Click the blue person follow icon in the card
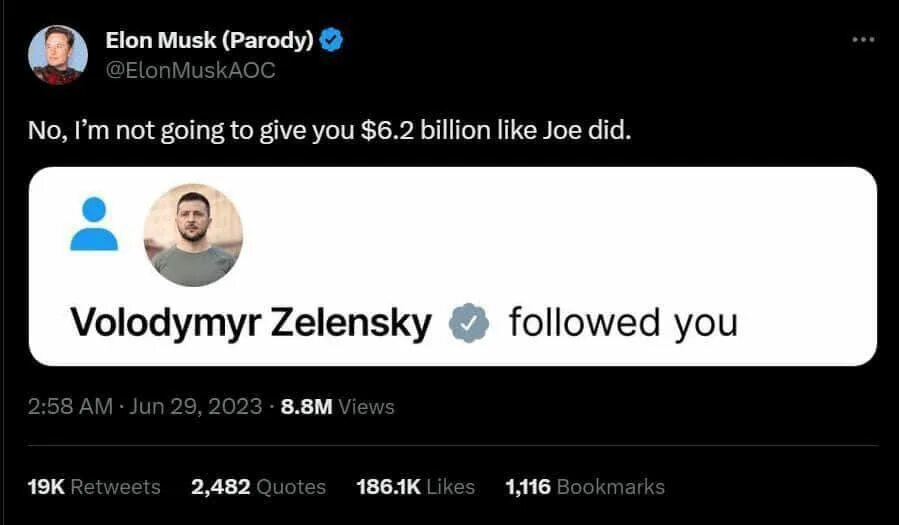The image size is (899, 525). coord(94,224)
